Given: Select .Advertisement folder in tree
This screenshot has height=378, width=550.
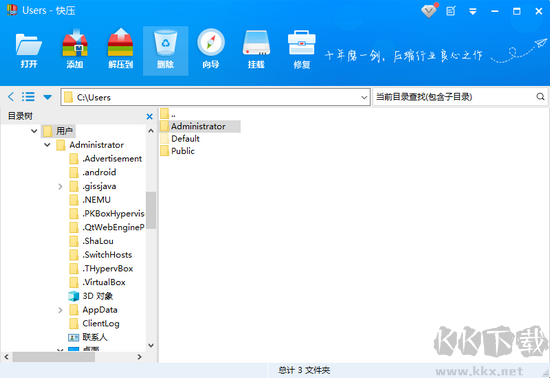Looking at the screenshot, I should [x=106, y=159].
